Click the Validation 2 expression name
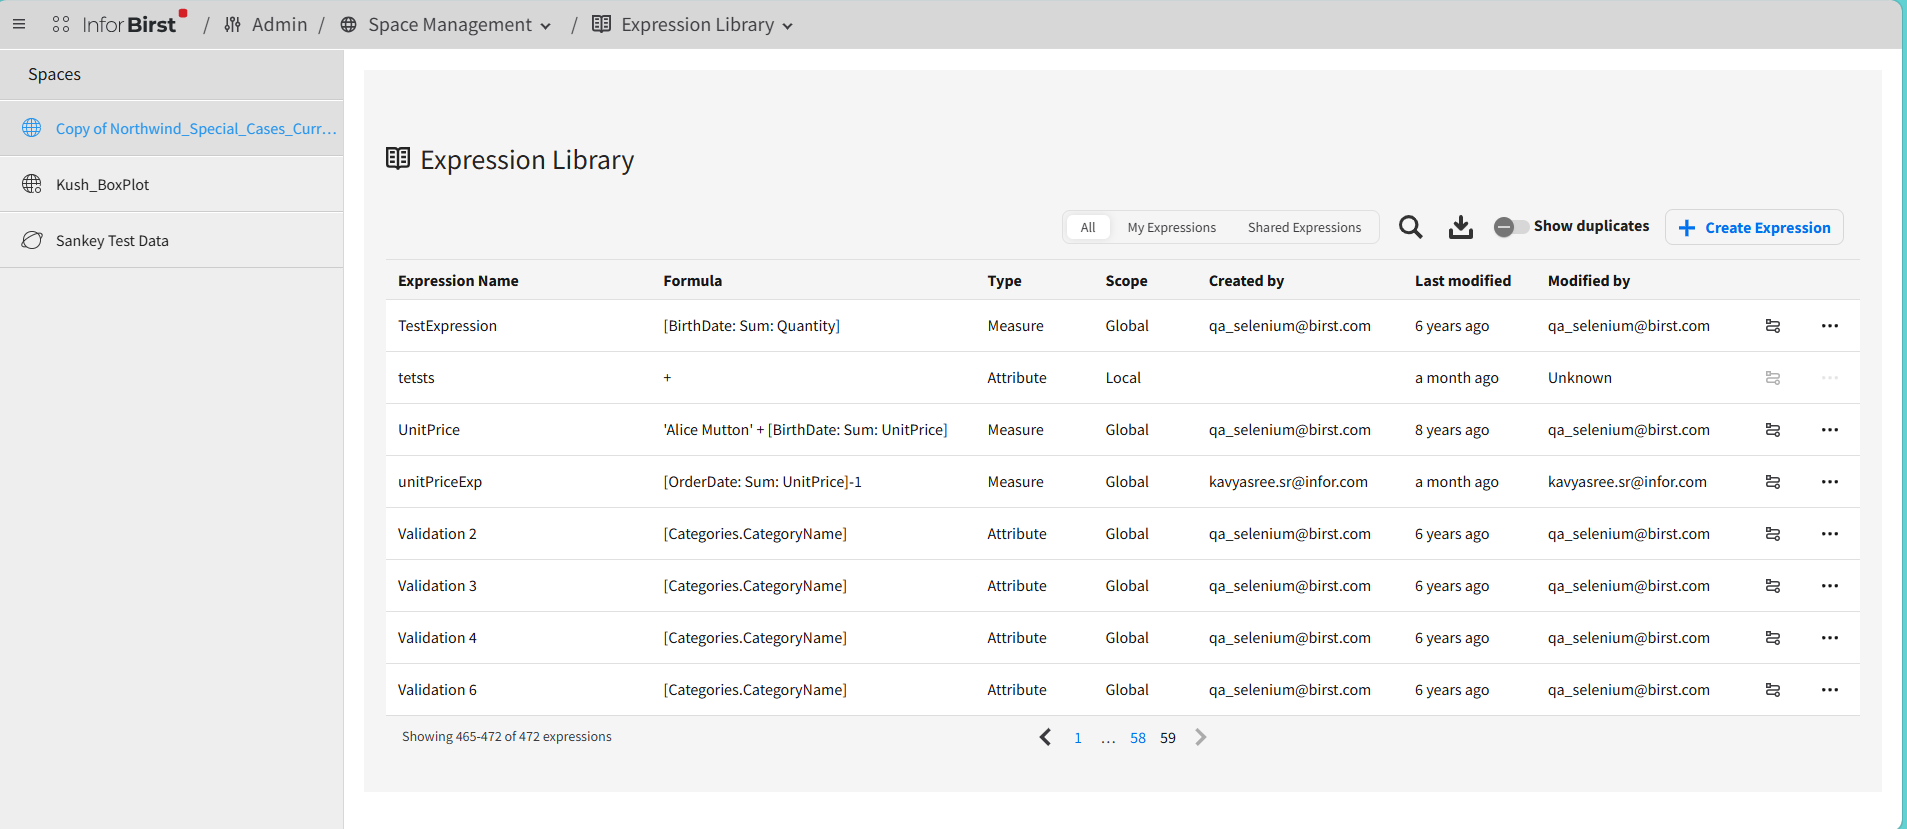Viewport: 1907px width, 829px height. coord(437,534)
